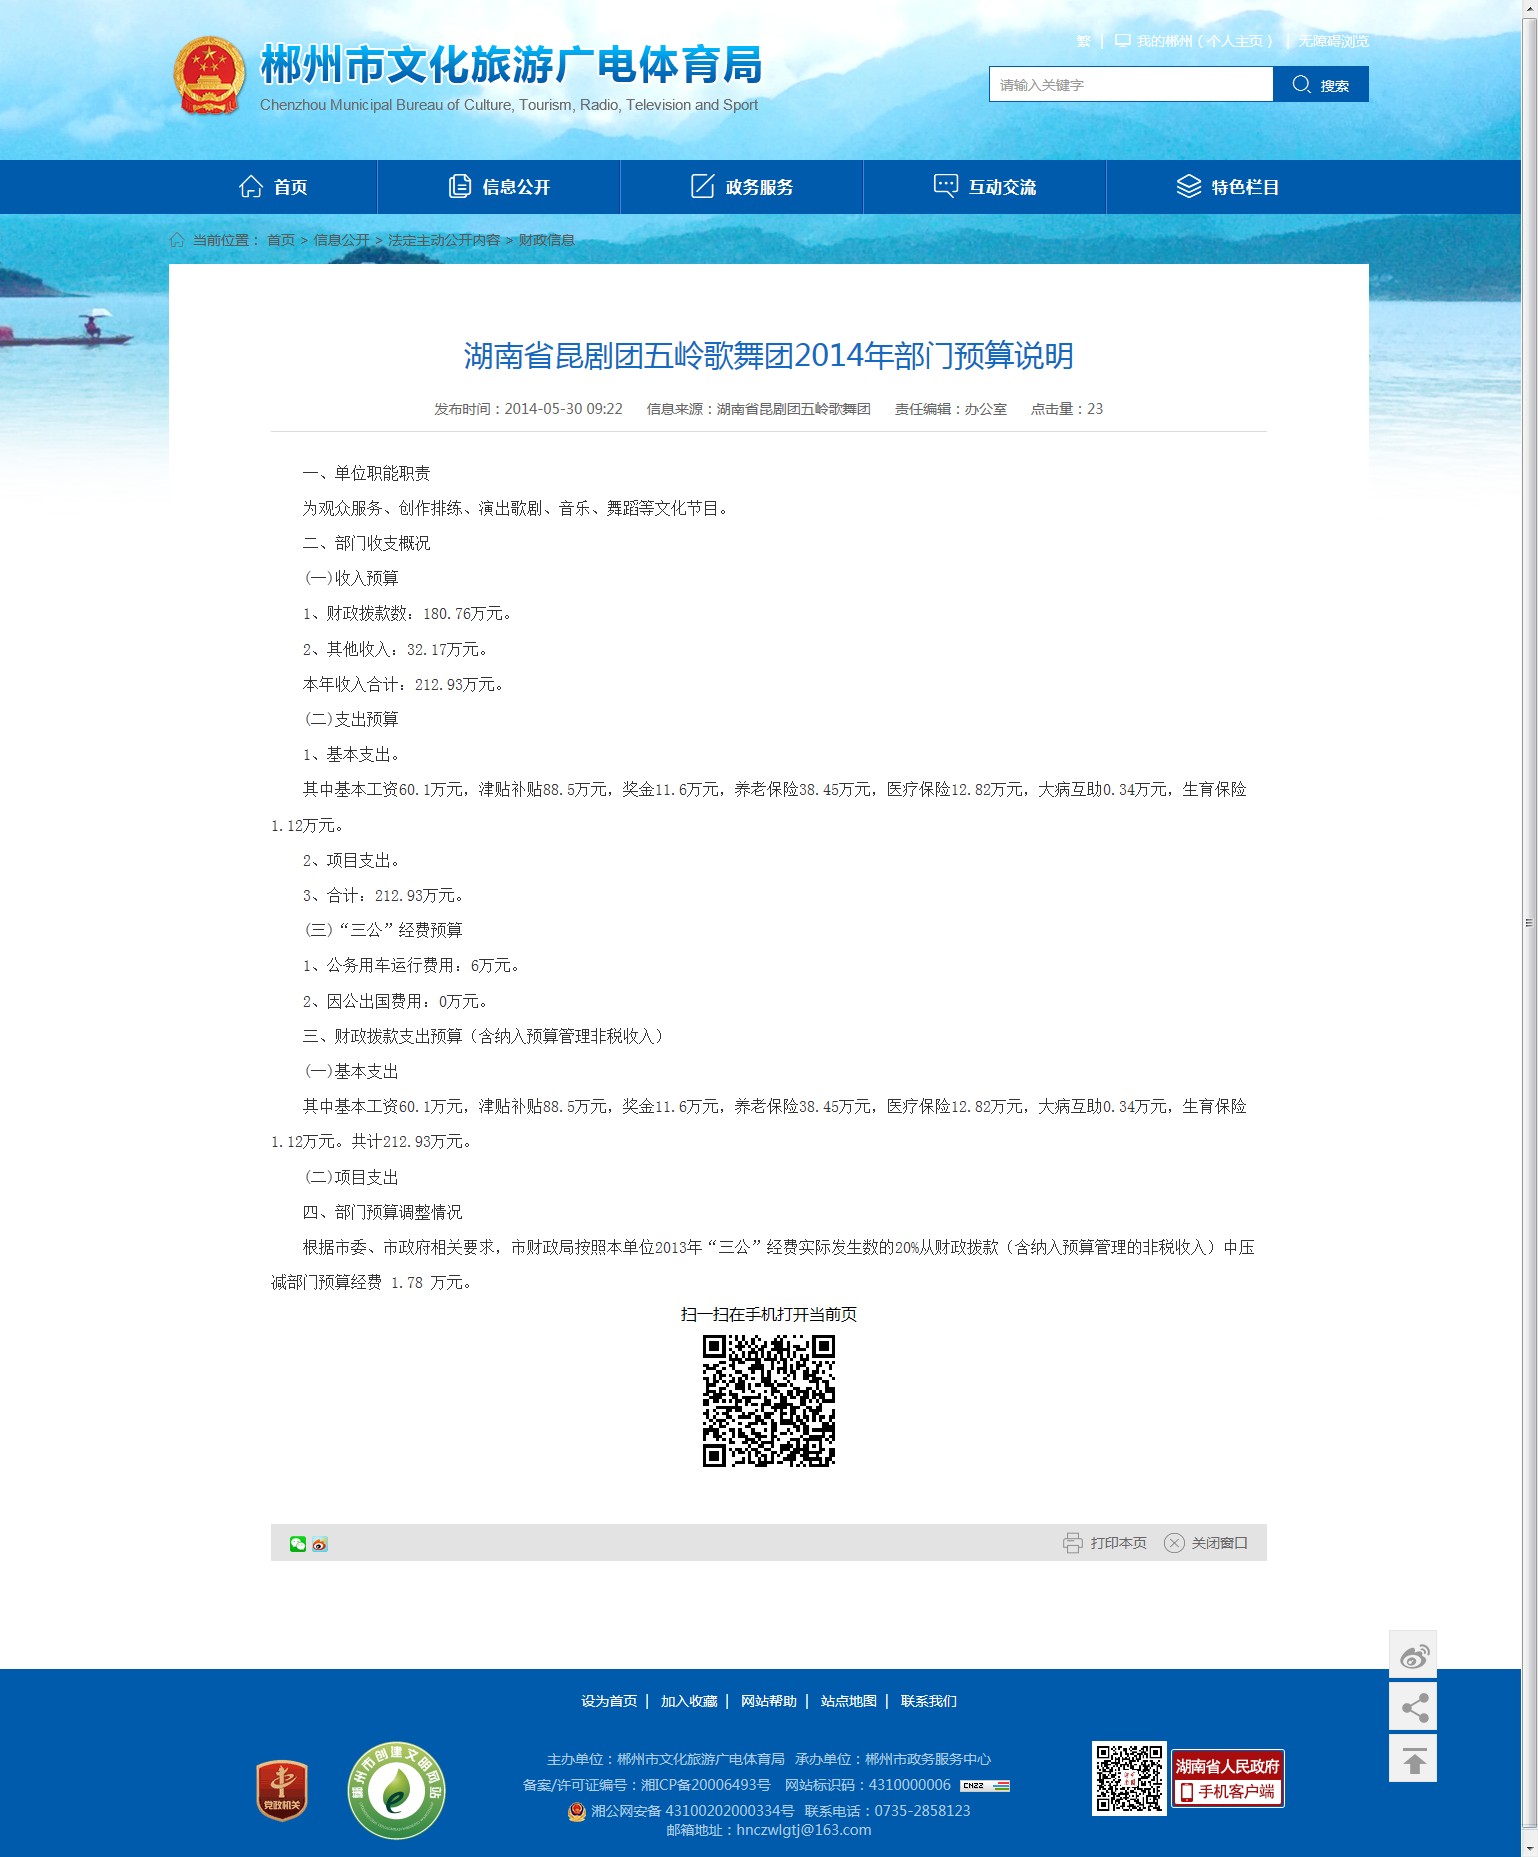Image resolution: width=1538 pixels, height=1857 pixels.
Task: Open the 首页 home navigation item
Action: coord(273,187)
